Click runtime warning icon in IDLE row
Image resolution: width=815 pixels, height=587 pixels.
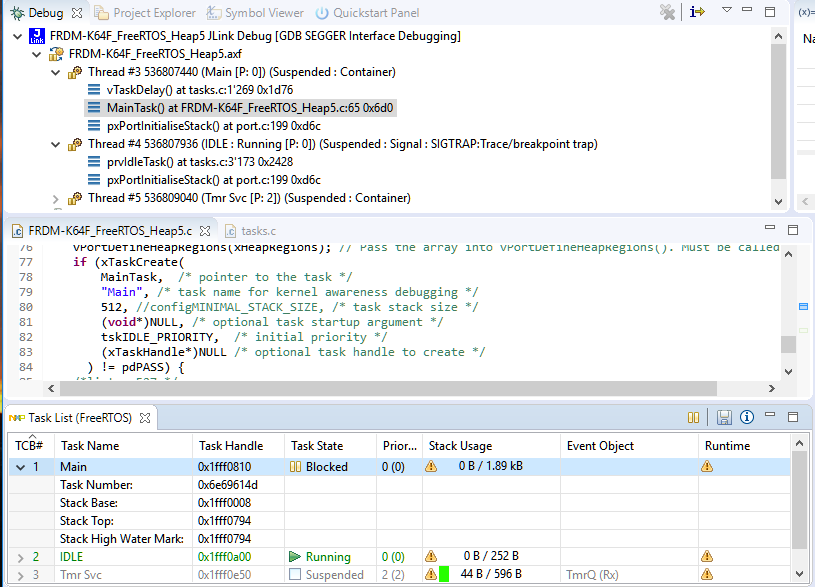click(707, 557)
